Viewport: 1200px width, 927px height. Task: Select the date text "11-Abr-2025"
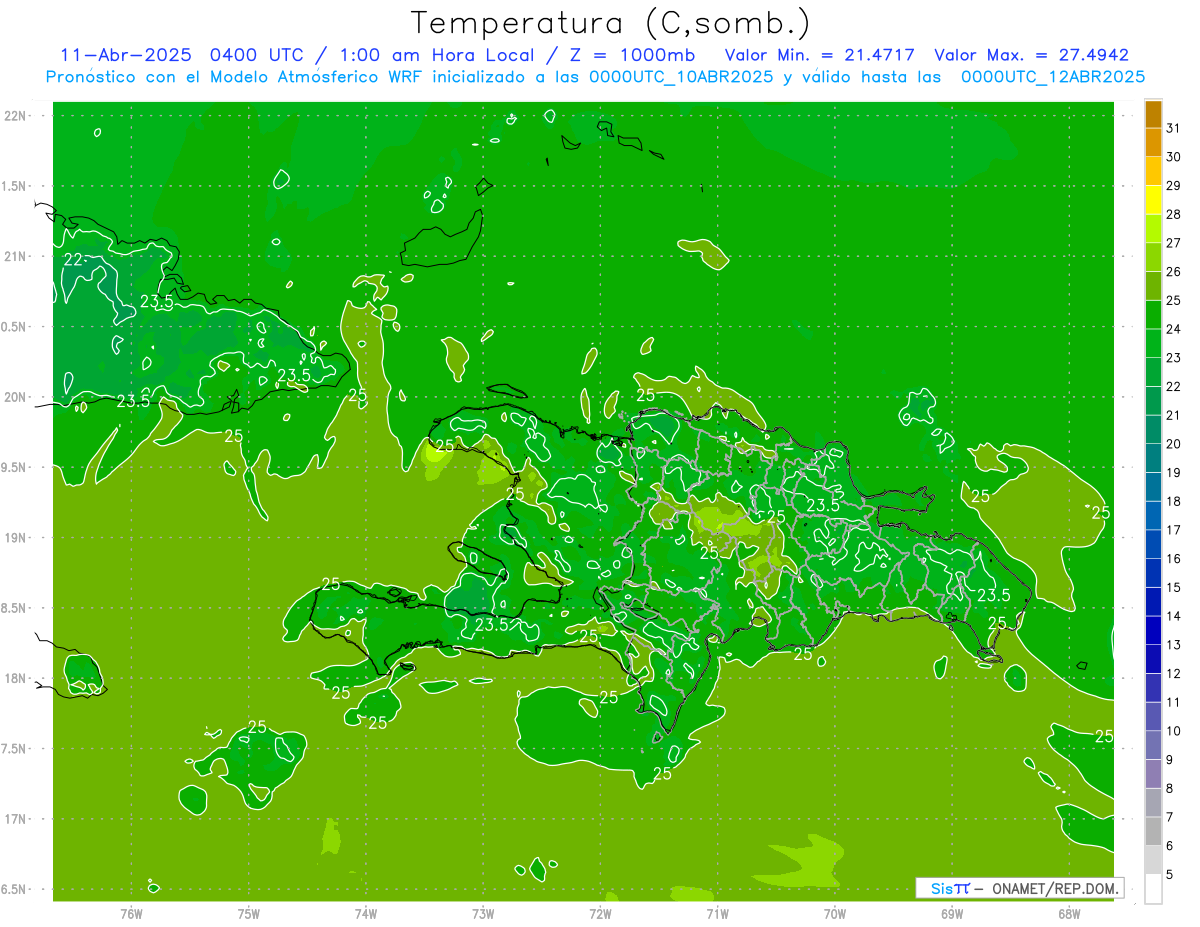pos(127,55)
